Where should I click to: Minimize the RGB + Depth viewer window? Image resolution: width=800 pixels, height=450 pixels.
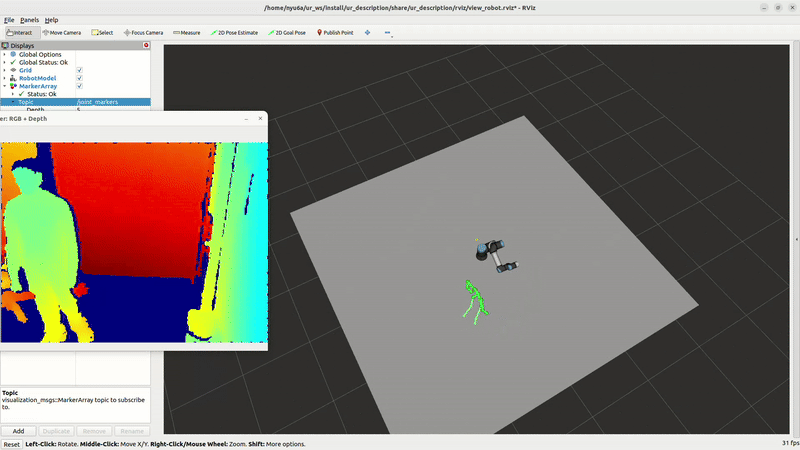coord(246,118)
